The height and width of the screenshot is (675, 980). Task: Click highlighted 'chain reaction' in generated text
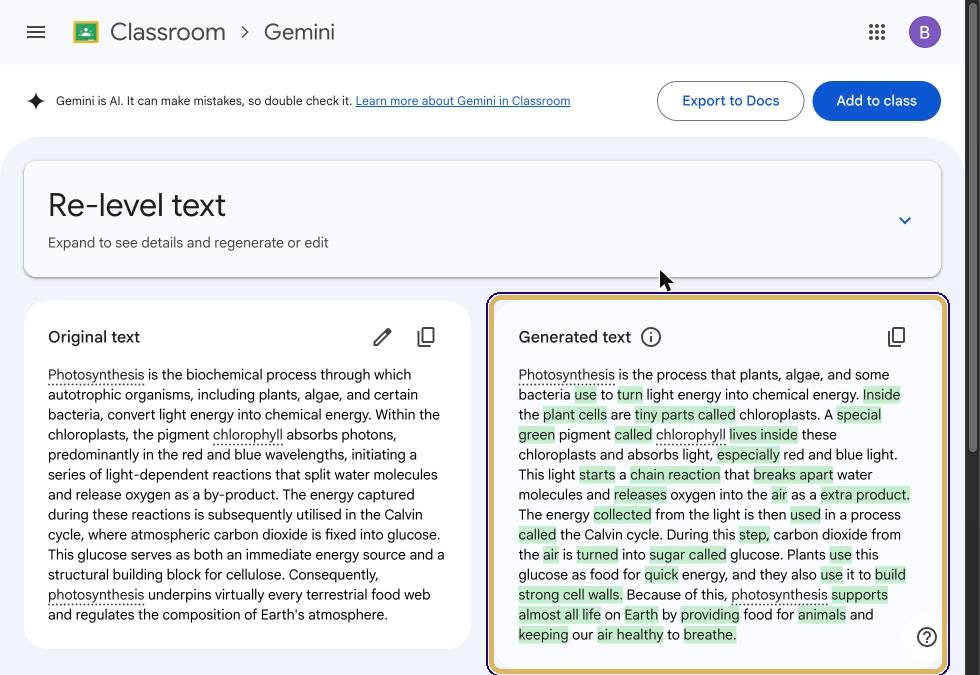pos(675,474)
